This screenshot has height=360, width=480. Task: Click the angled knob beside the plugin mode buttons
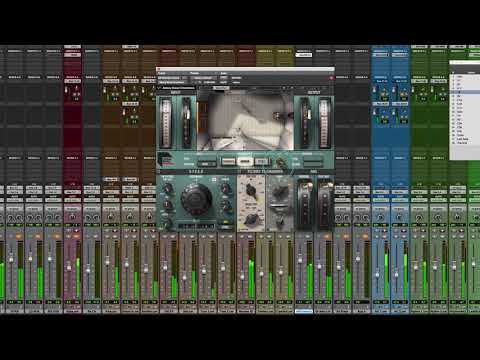281,162
